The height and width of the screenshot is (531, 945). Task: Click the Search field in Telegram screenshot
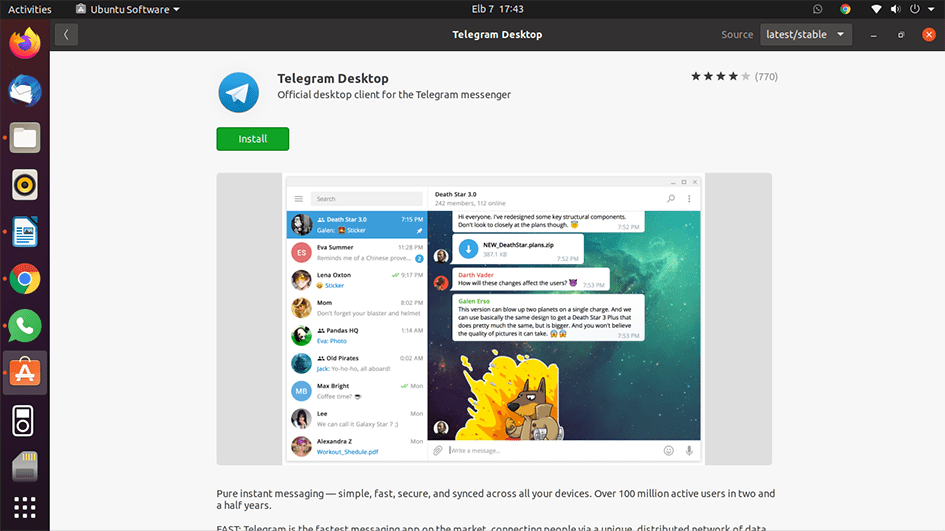[x=366, y=199]
